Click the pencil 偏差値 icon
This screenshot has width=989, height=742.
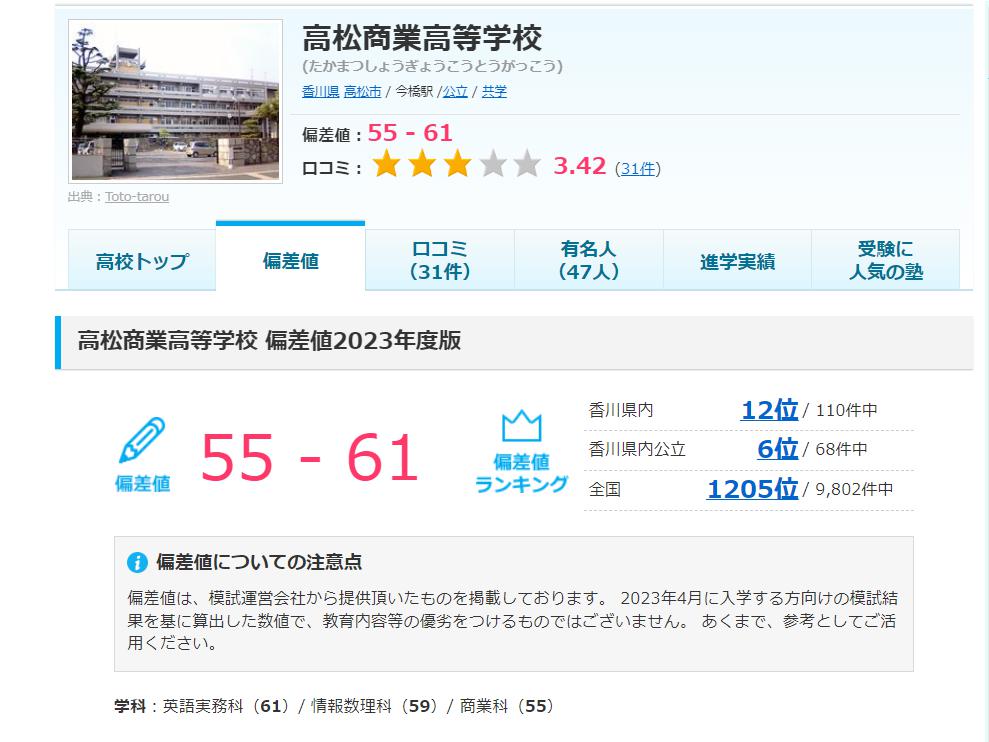(141, 441)
